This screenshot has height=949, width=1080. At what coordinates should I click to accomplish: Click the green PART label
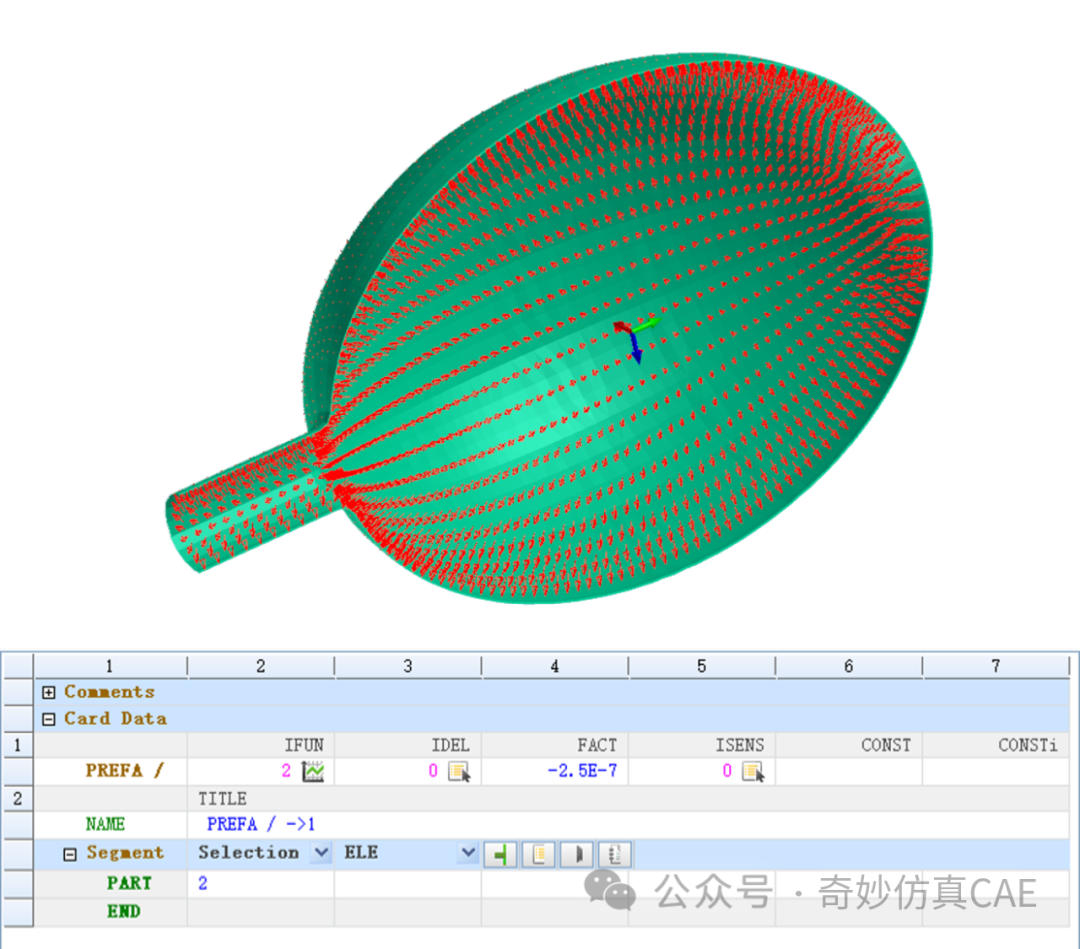point(129,884)
